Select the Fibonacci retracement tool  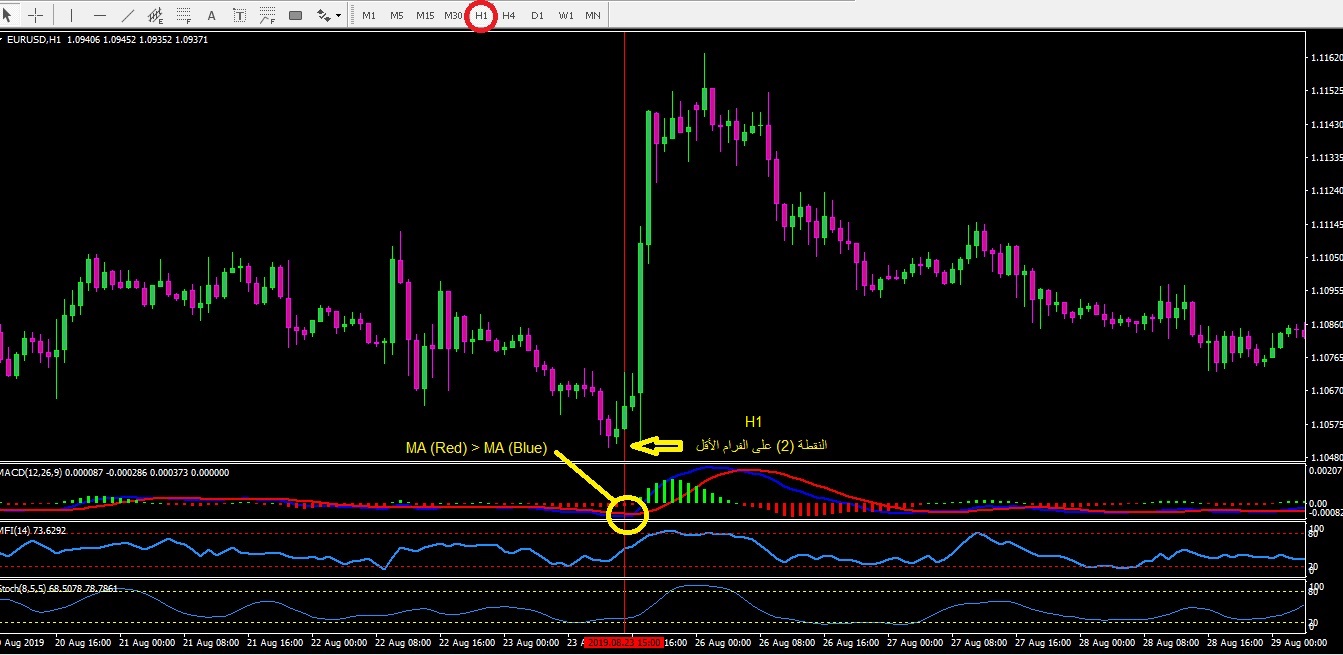tap(184, 15)
